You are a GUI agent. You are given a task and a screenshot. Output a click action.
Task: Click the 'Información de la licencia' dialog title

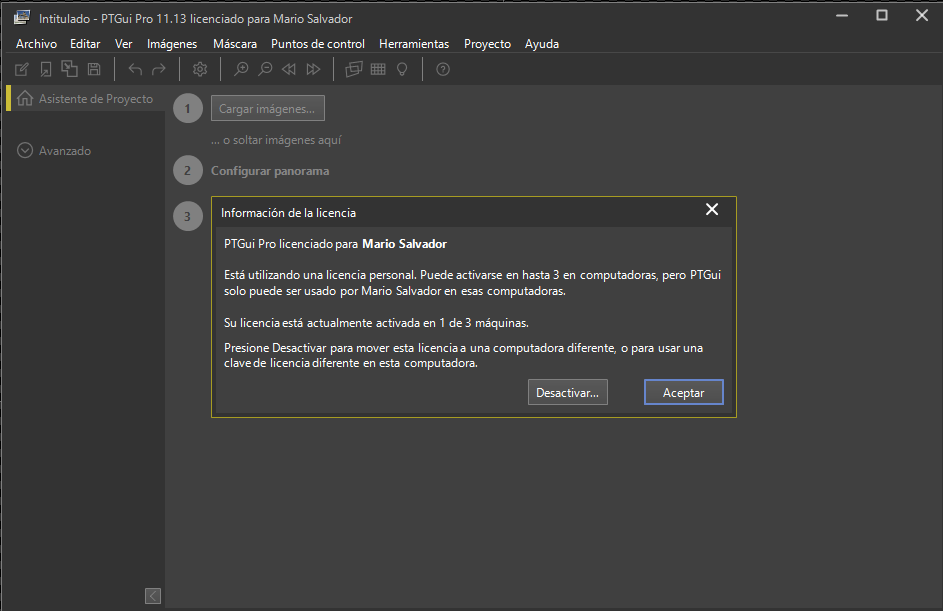point(289,213)
